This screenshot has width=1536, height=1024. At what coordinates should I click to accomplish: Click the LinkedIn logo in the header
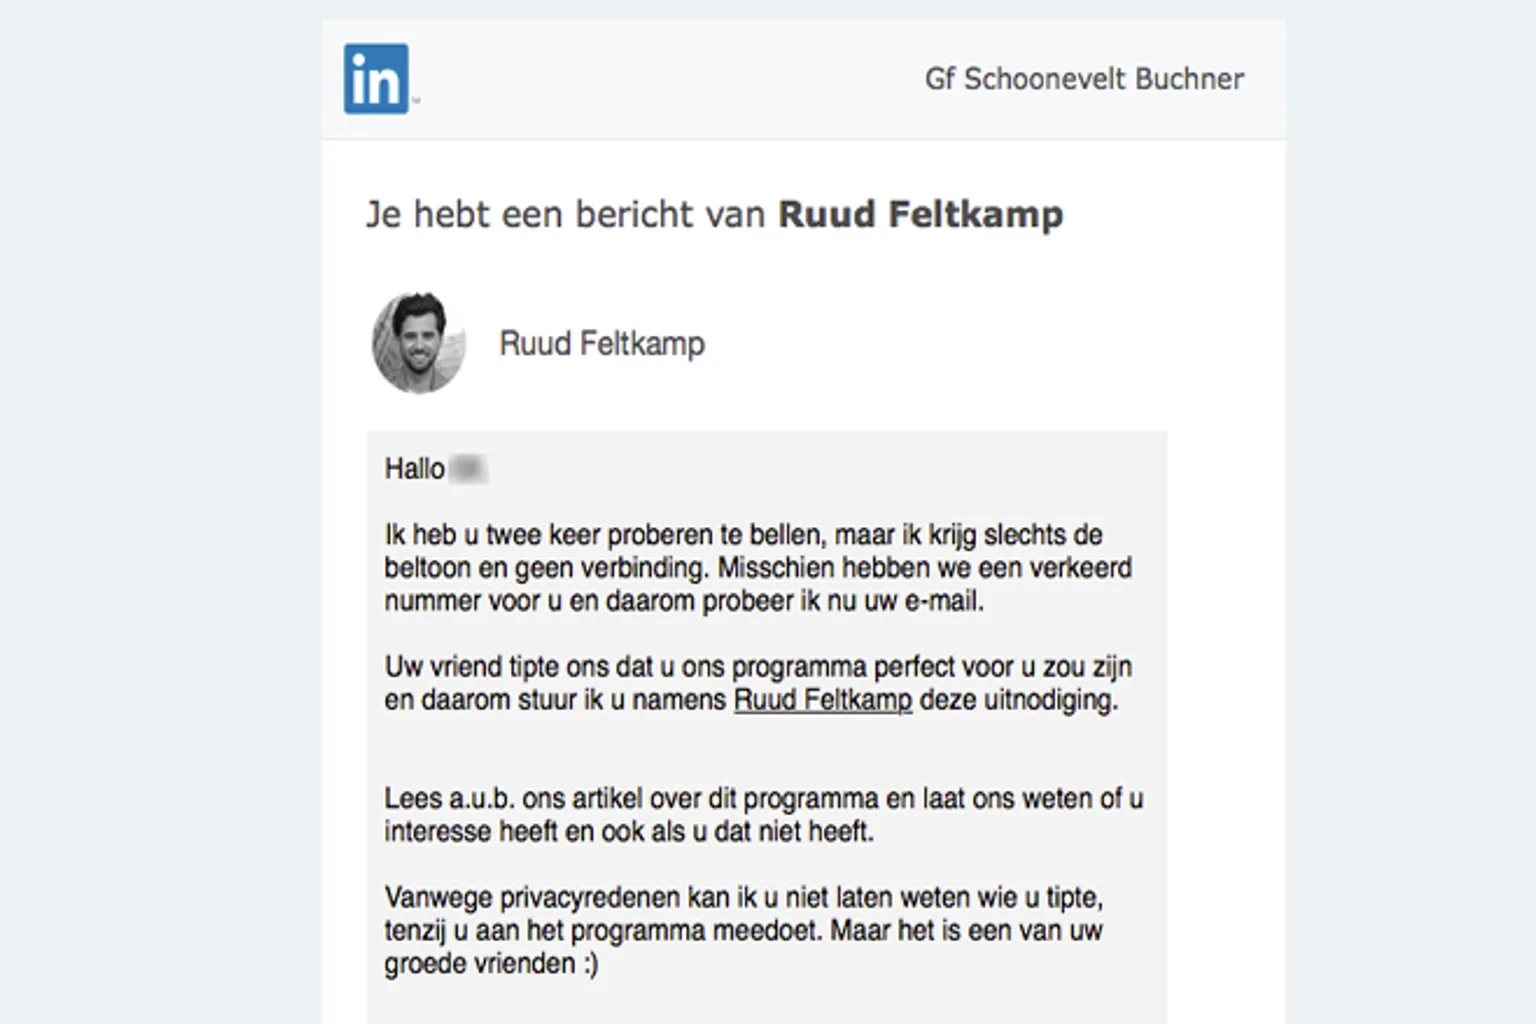point(376,78)
